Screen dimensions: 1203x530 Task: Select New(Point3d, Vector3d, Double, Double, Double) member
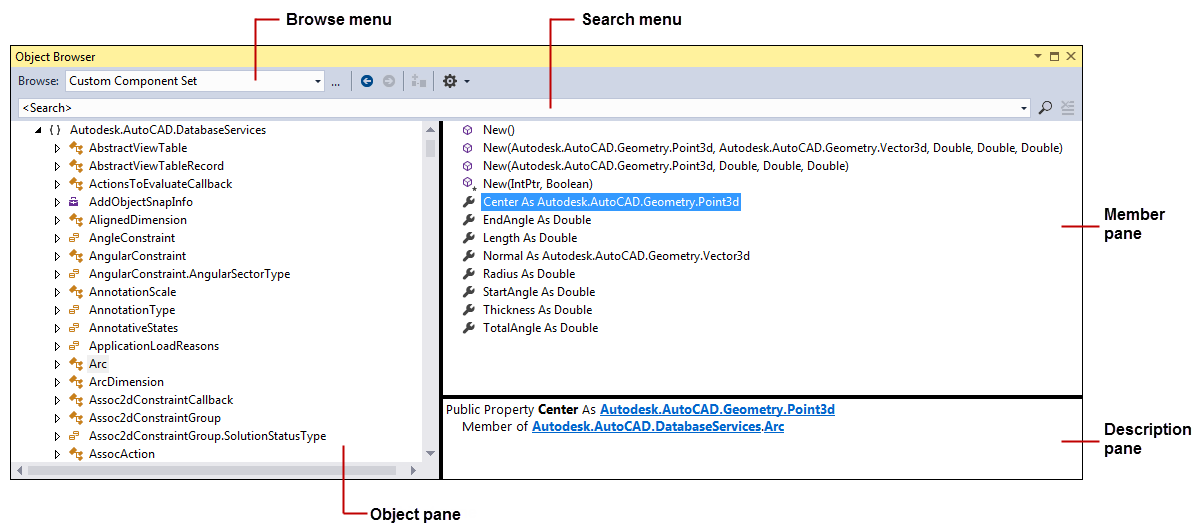(x=772, y=148)
